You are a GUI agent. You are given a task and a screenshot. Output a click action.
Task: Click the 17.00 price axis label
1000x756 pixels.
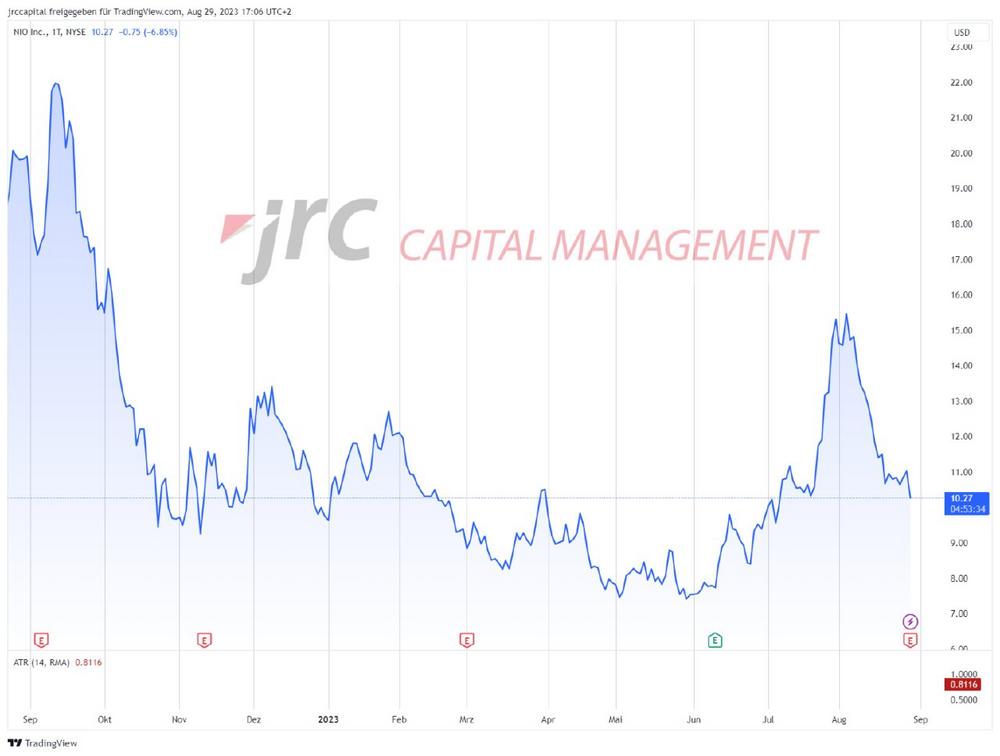click(x=961, y=260)
